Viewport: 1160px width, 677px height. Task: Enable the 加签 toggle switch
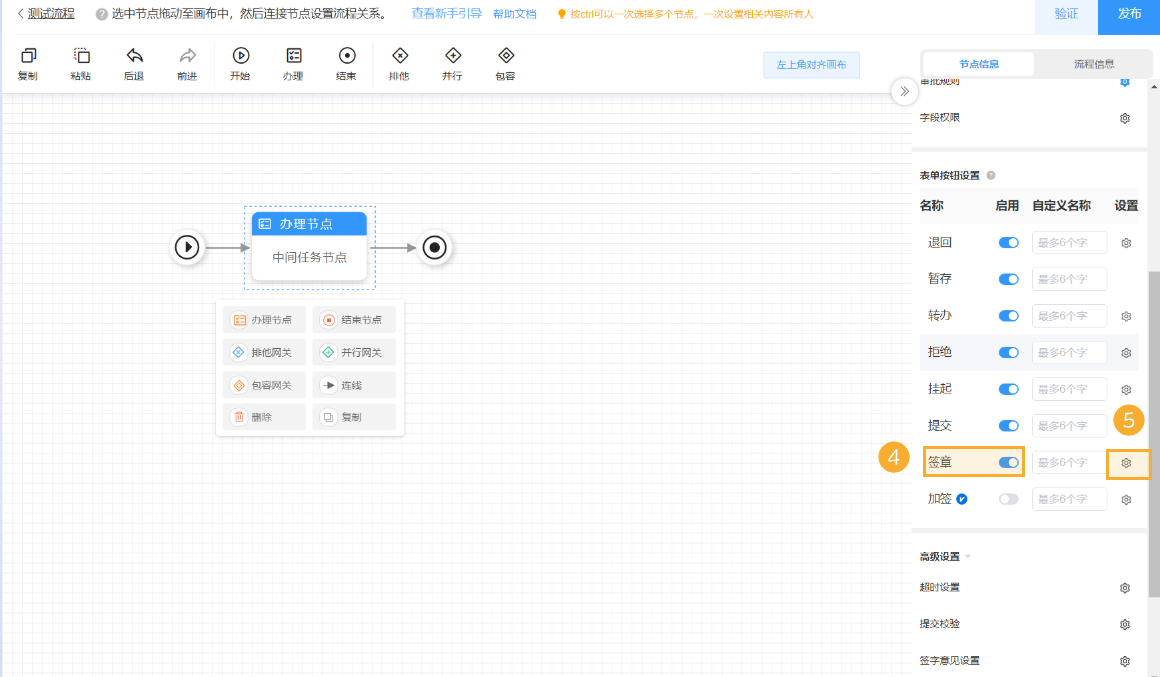tap(1008, 499)
